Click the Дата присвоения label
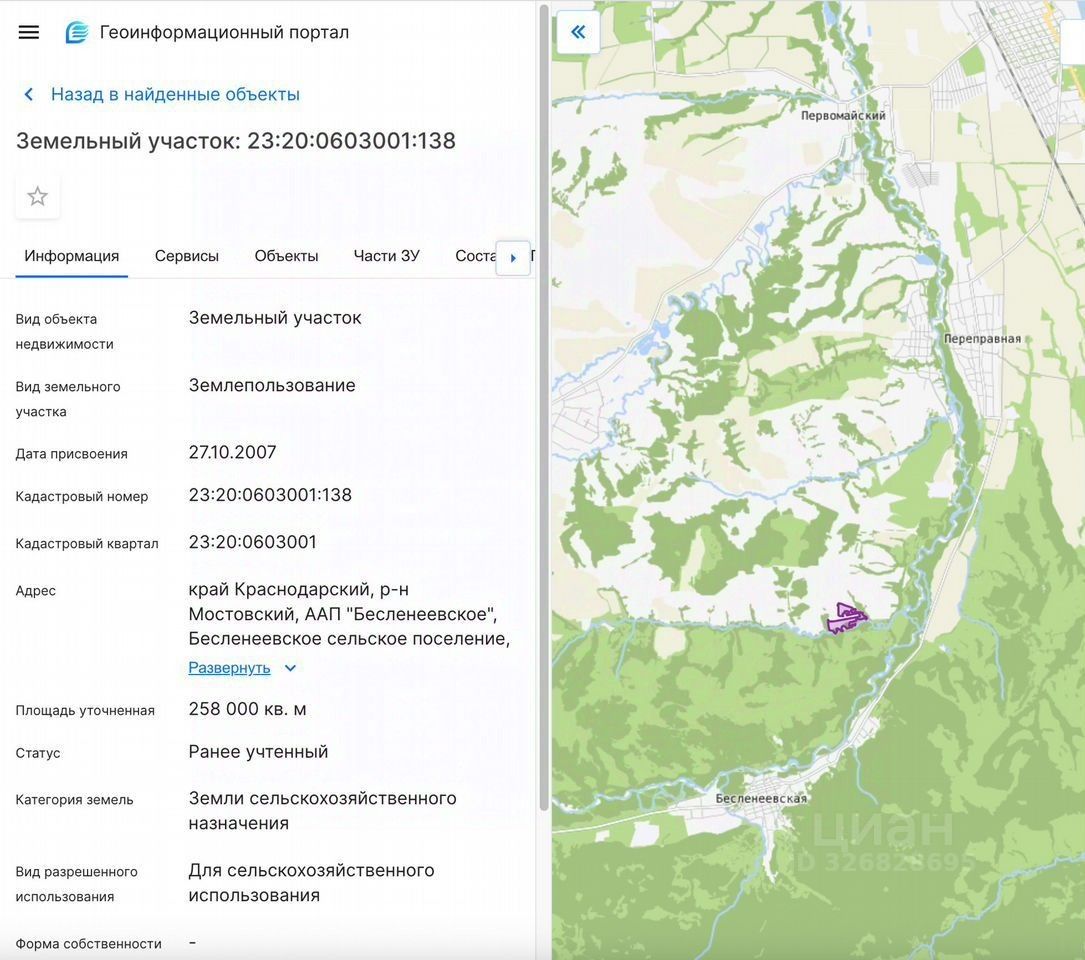1085x960 pixels. (71, 454)
